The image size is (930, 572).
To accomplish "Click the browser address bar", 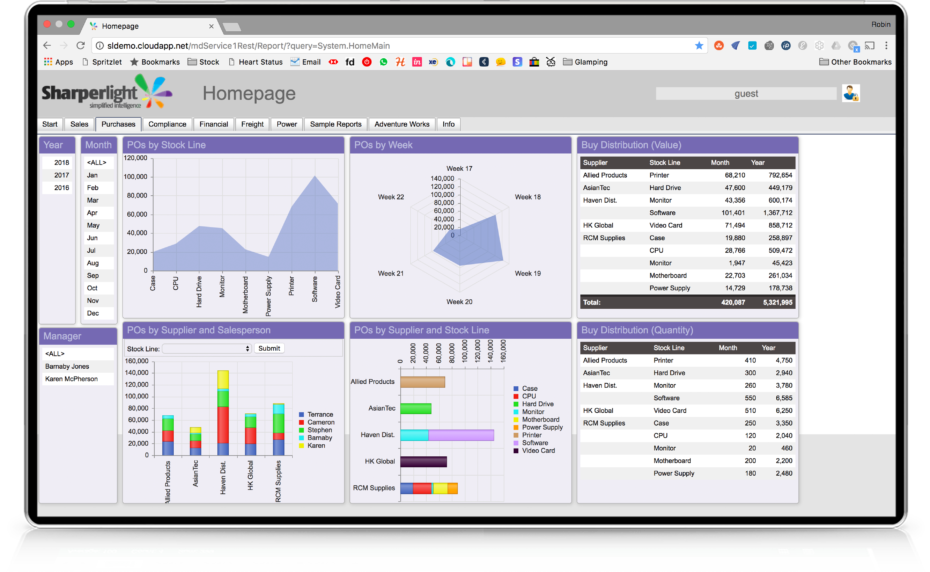I will (390, 46).
